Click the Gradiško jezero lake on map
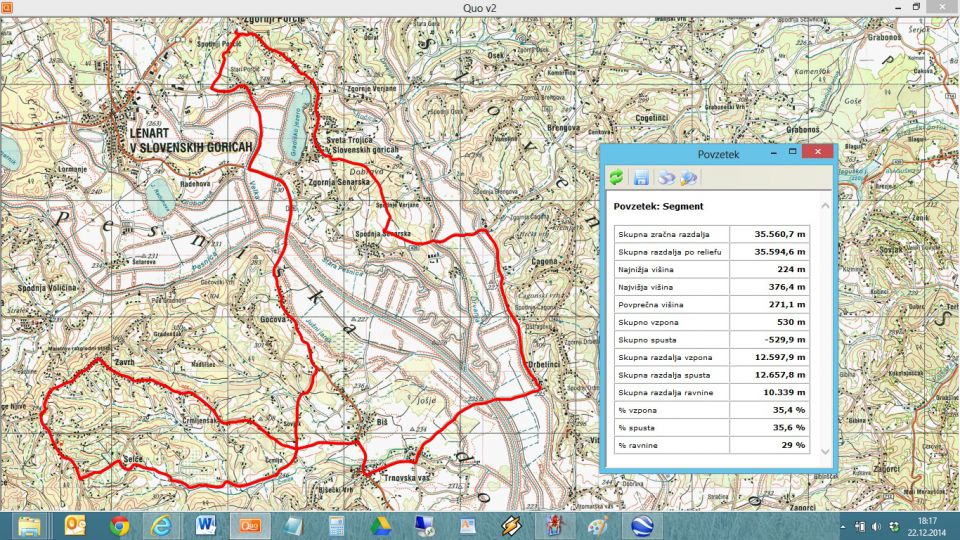The width and height of the screenshot is (960, 540). pyautogui.click(x=296, y=124)
